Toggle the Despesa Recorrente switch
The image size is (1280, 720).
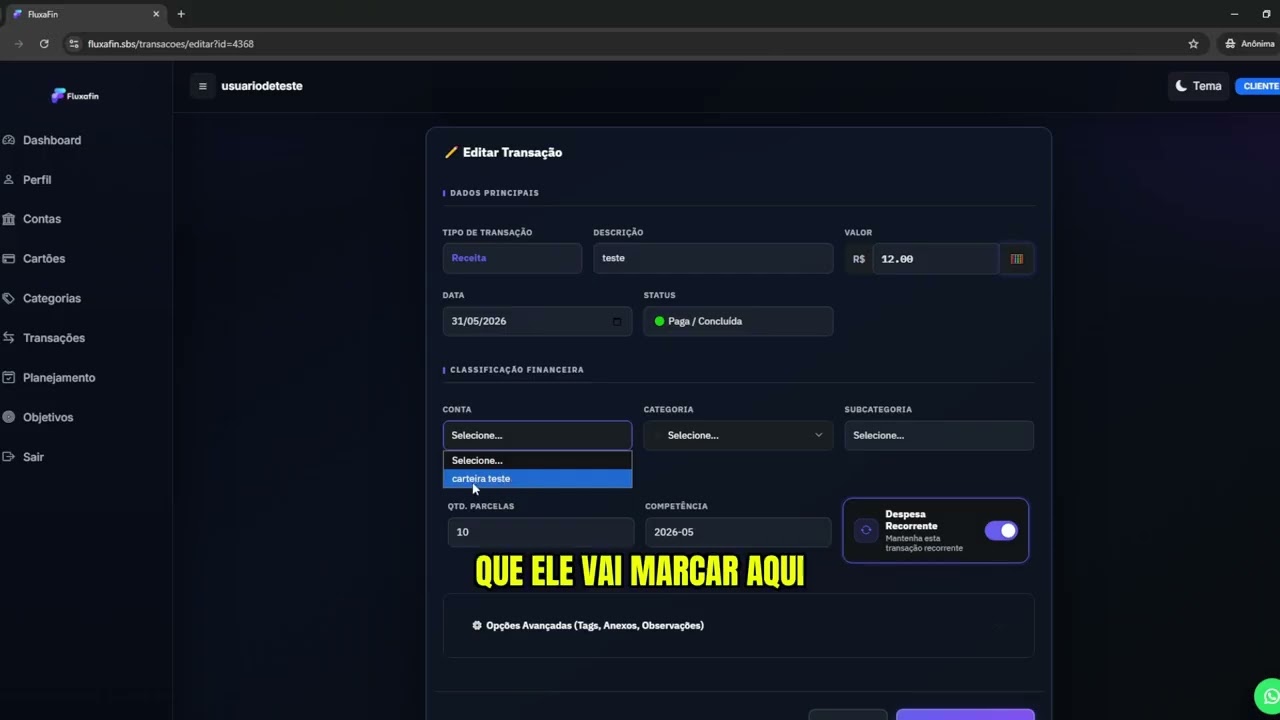(1001, 531)
